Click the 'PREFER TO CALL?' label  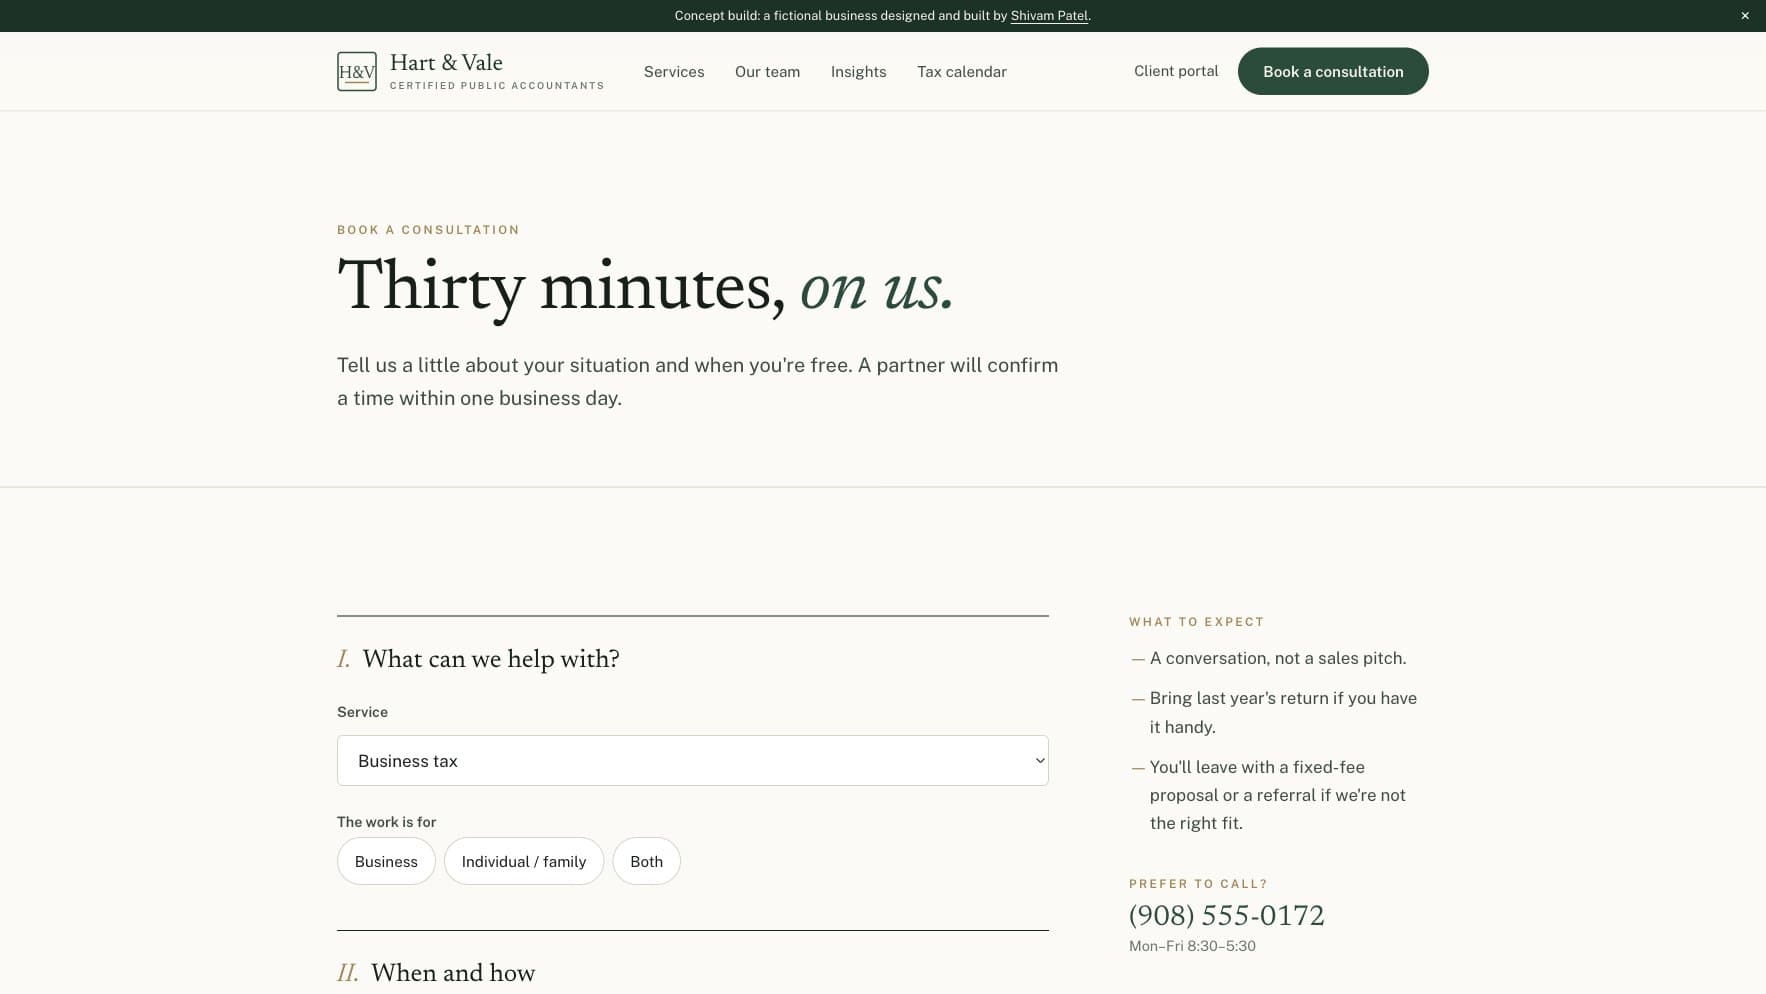click(x=1198, y=884)
